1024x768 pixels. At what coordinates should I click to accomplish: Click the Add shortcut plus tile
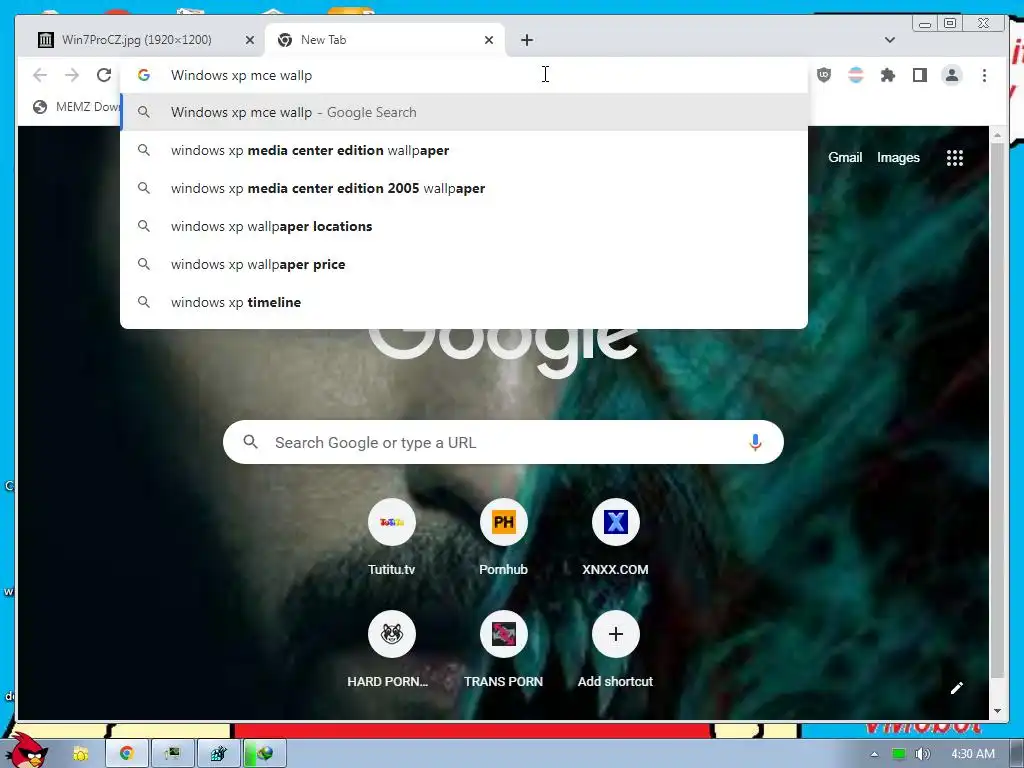pyautogui.click(x=615, y=634)
